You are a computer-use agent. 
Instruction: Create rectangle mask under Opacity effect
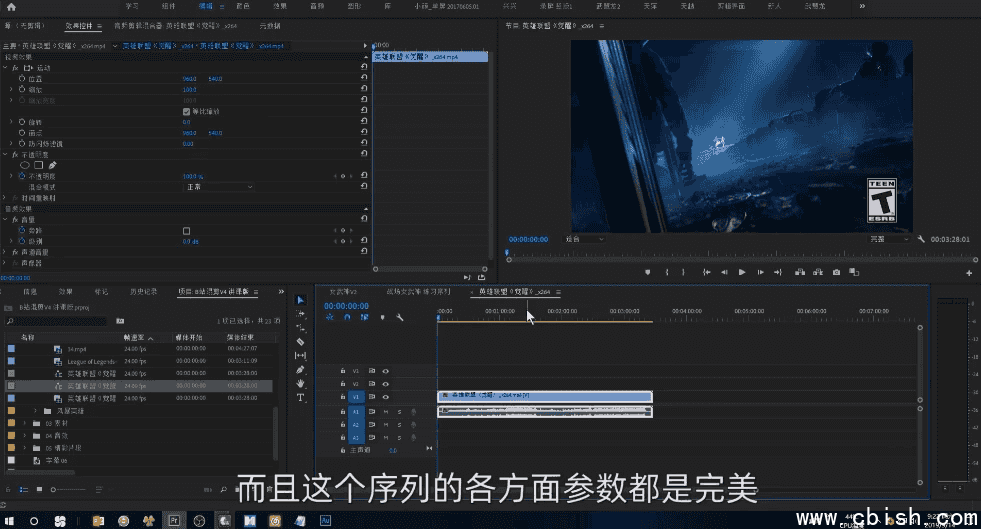[39, 165]
